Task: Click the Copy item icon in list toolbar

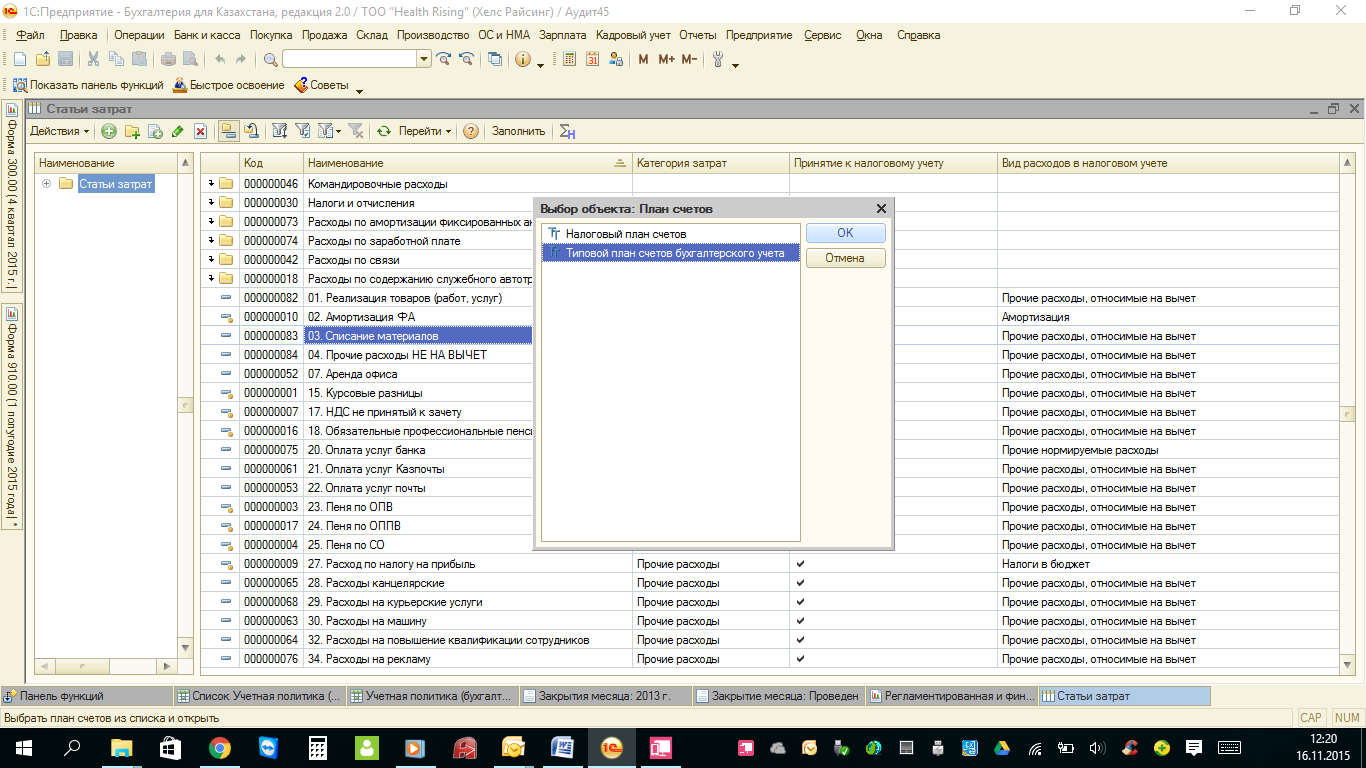Action: pyautogui.click(x=155, y=131)
